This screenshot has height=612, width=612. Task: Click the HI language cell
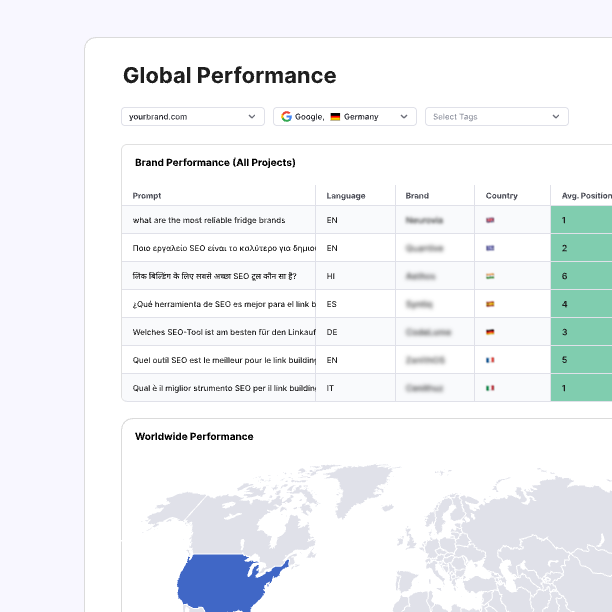(331, 276)
